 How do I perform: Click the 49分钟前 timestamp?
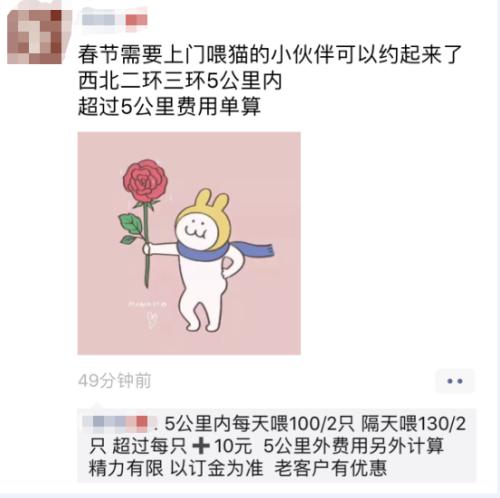point(115,381)
